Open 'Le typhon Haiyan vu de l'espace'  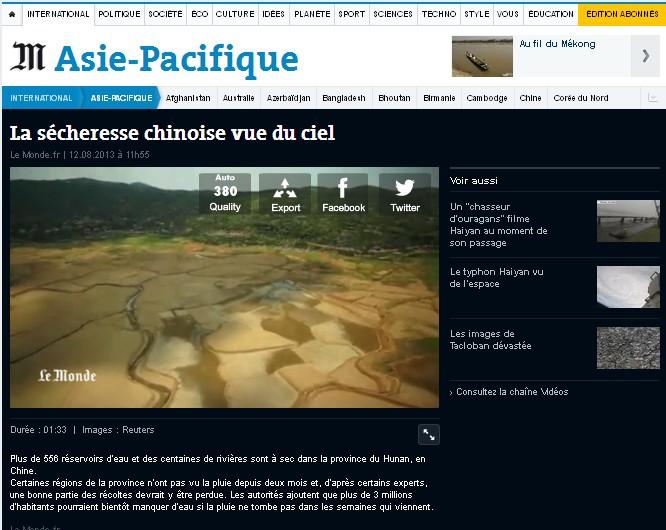(x=496, y=278)
